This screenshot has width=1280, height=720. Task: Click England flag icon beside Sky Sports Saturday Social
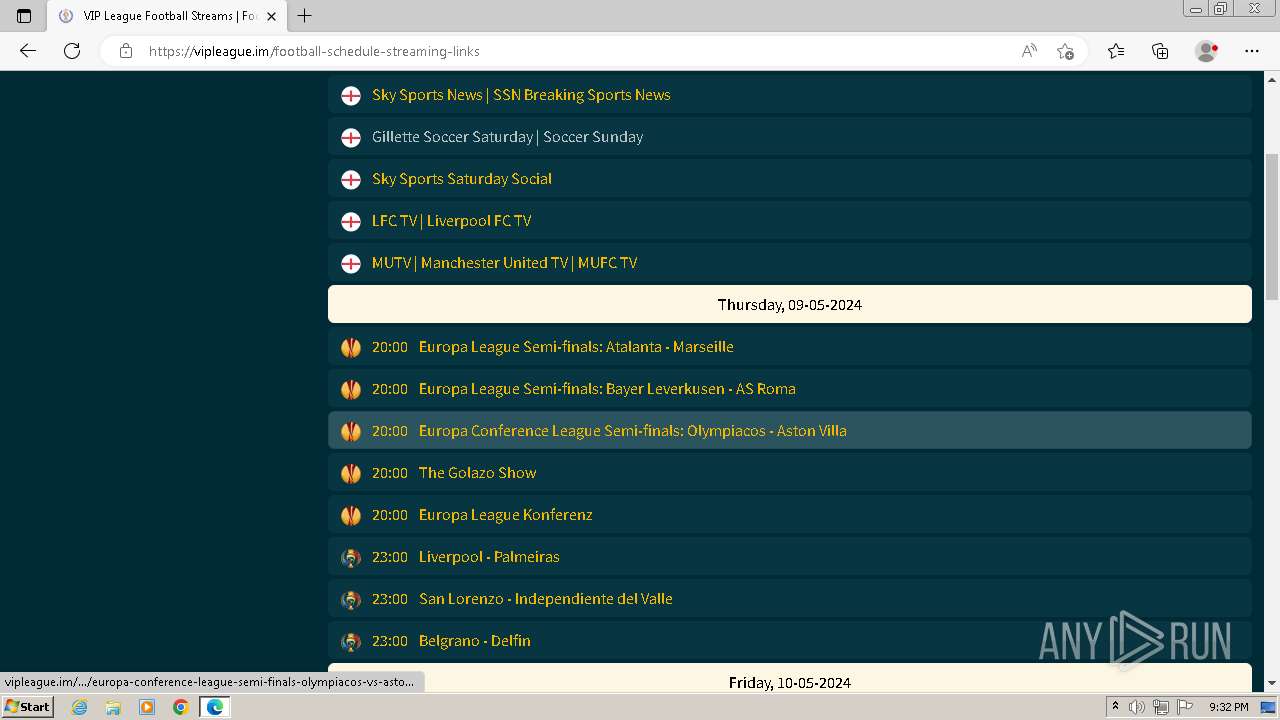(351, 179)
